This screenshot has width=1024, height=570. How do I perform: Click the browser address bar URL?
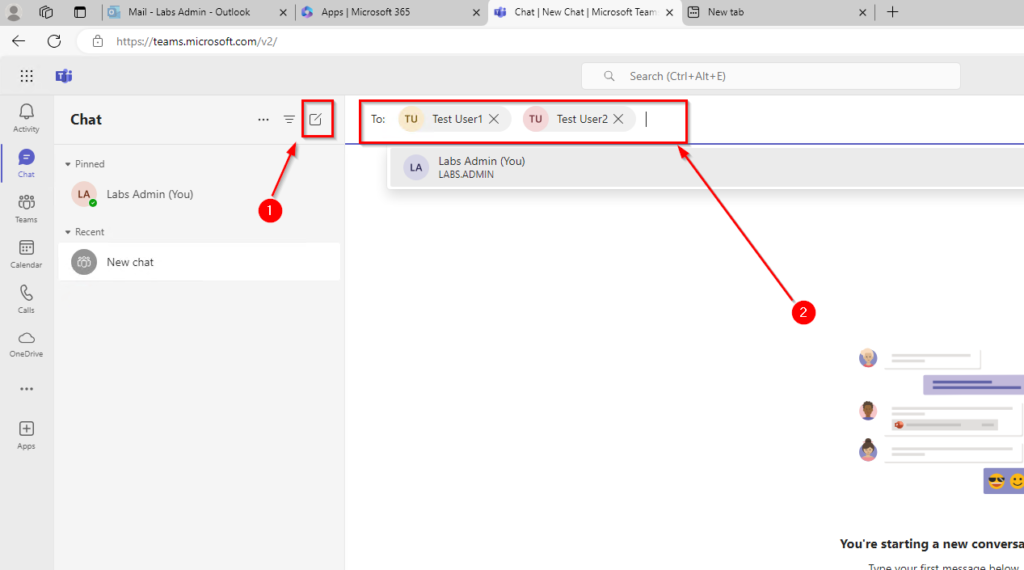pyautogui.click(x=197, y=41)
